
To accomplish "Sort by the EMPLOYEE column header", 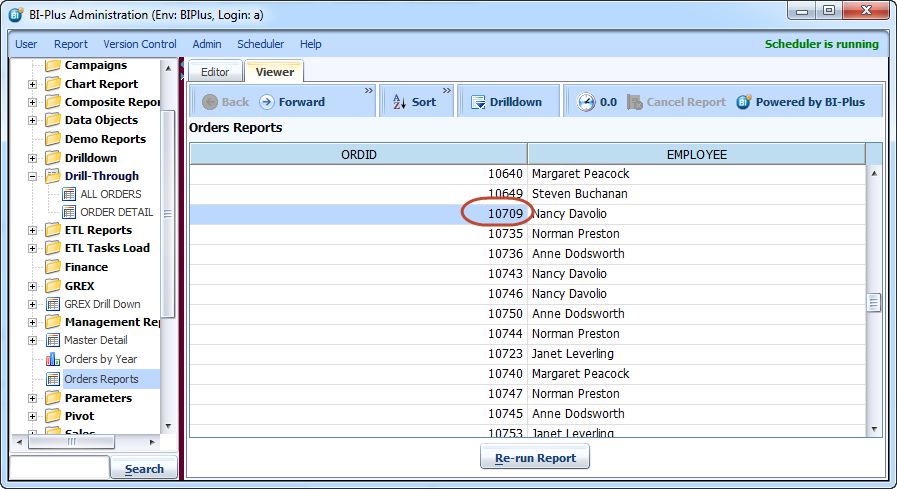I will click(x=696, y=154).
